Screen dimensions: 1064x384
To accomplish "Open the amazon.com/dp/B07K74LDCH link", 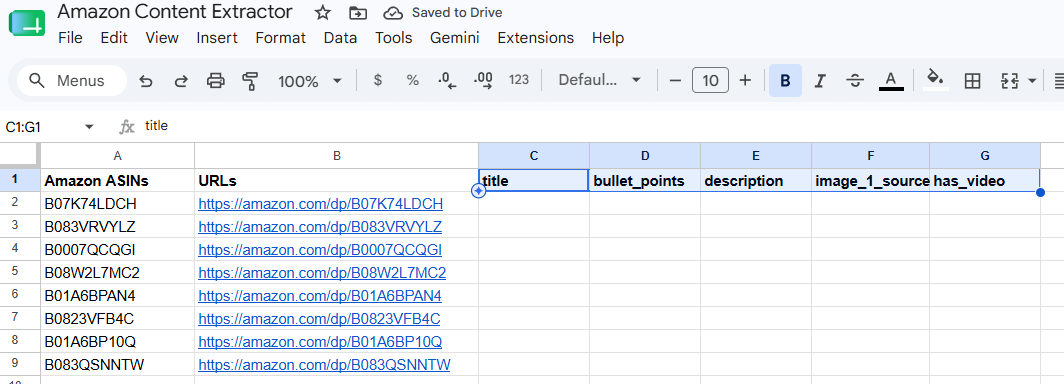I will 320,204.
